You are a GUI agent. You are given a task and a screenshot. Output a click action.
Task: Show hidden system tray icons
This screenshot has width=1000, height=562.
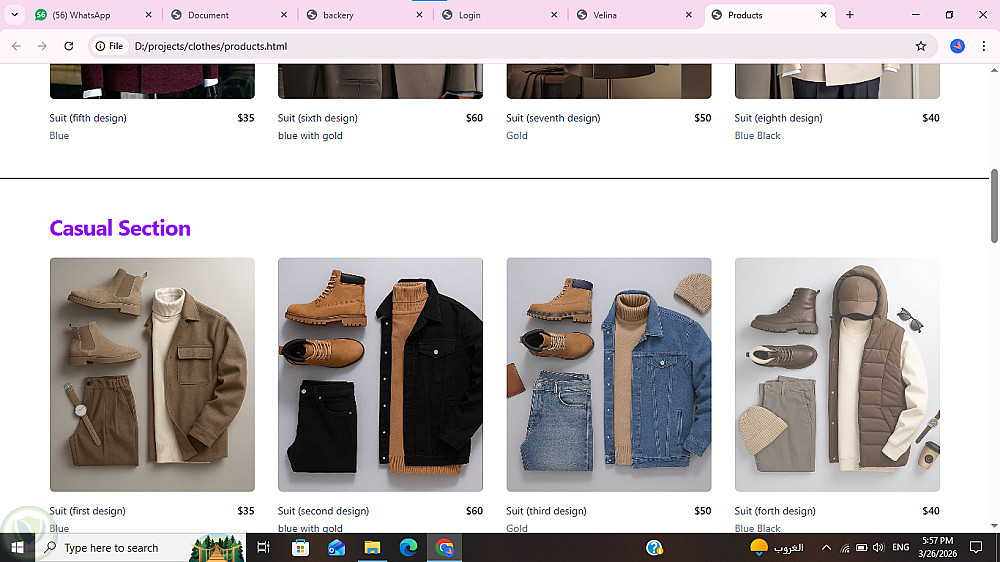coord(826,547)
